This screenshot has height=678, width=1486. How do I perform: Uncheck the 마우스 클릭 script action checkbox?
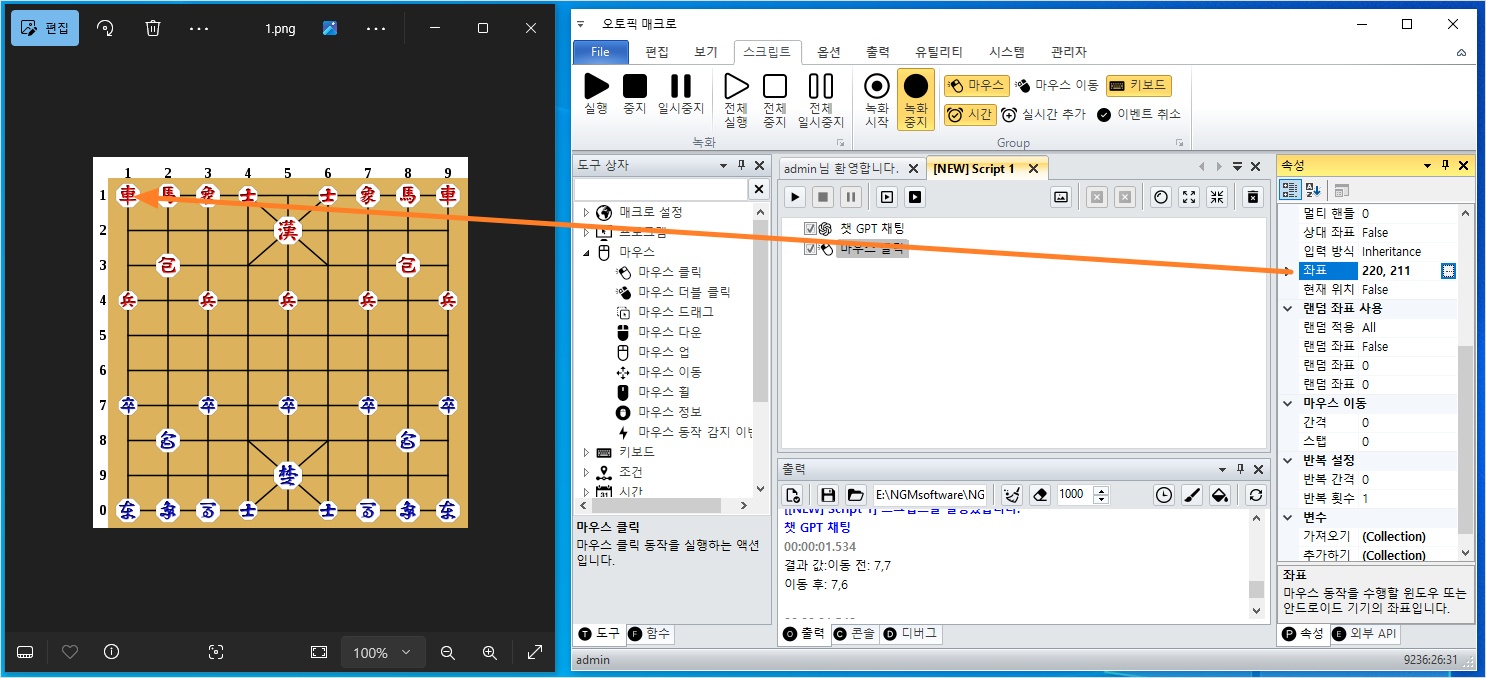point(811,249)
